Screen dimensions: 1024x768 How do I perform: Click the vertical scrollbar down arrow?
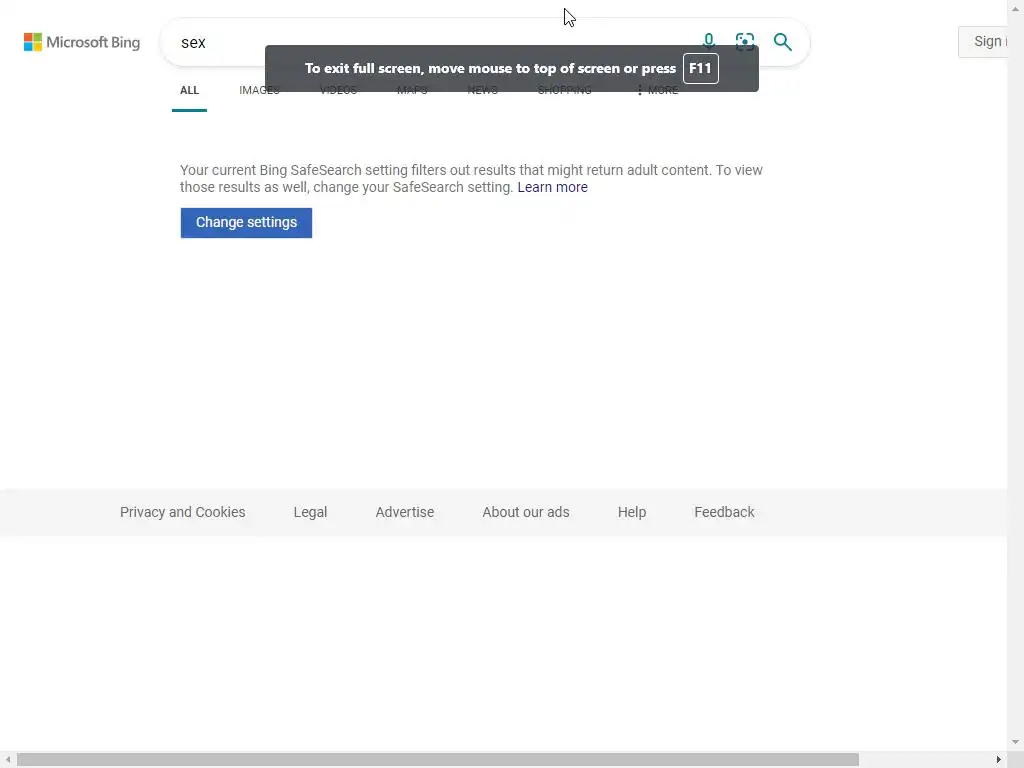[1016, 742]
